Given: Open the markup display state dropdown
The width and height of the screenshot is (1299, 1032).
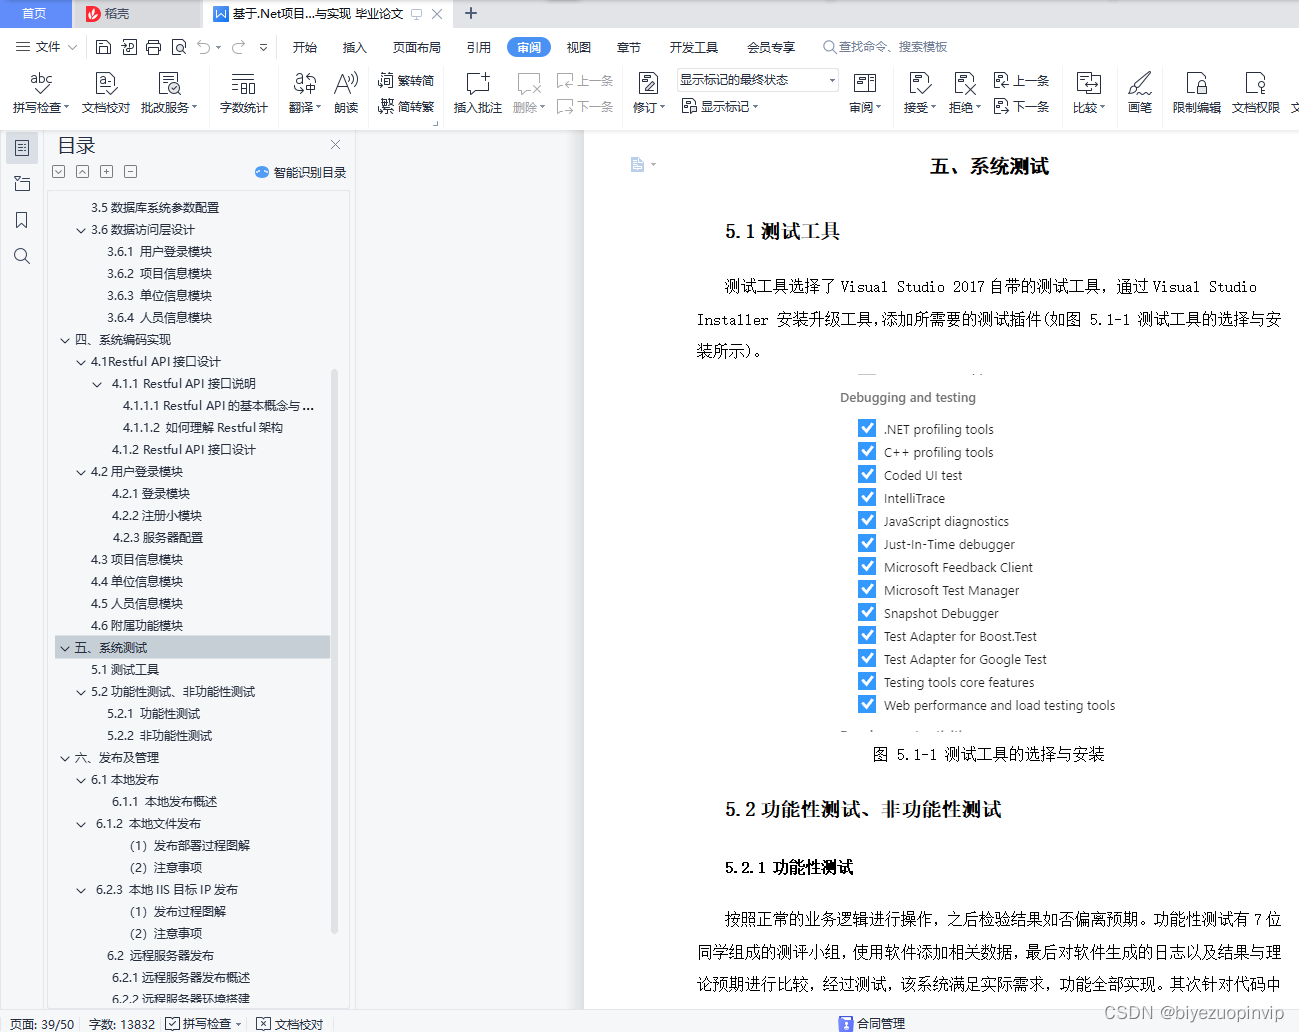Looking at the screenshot, I should 757,80.
